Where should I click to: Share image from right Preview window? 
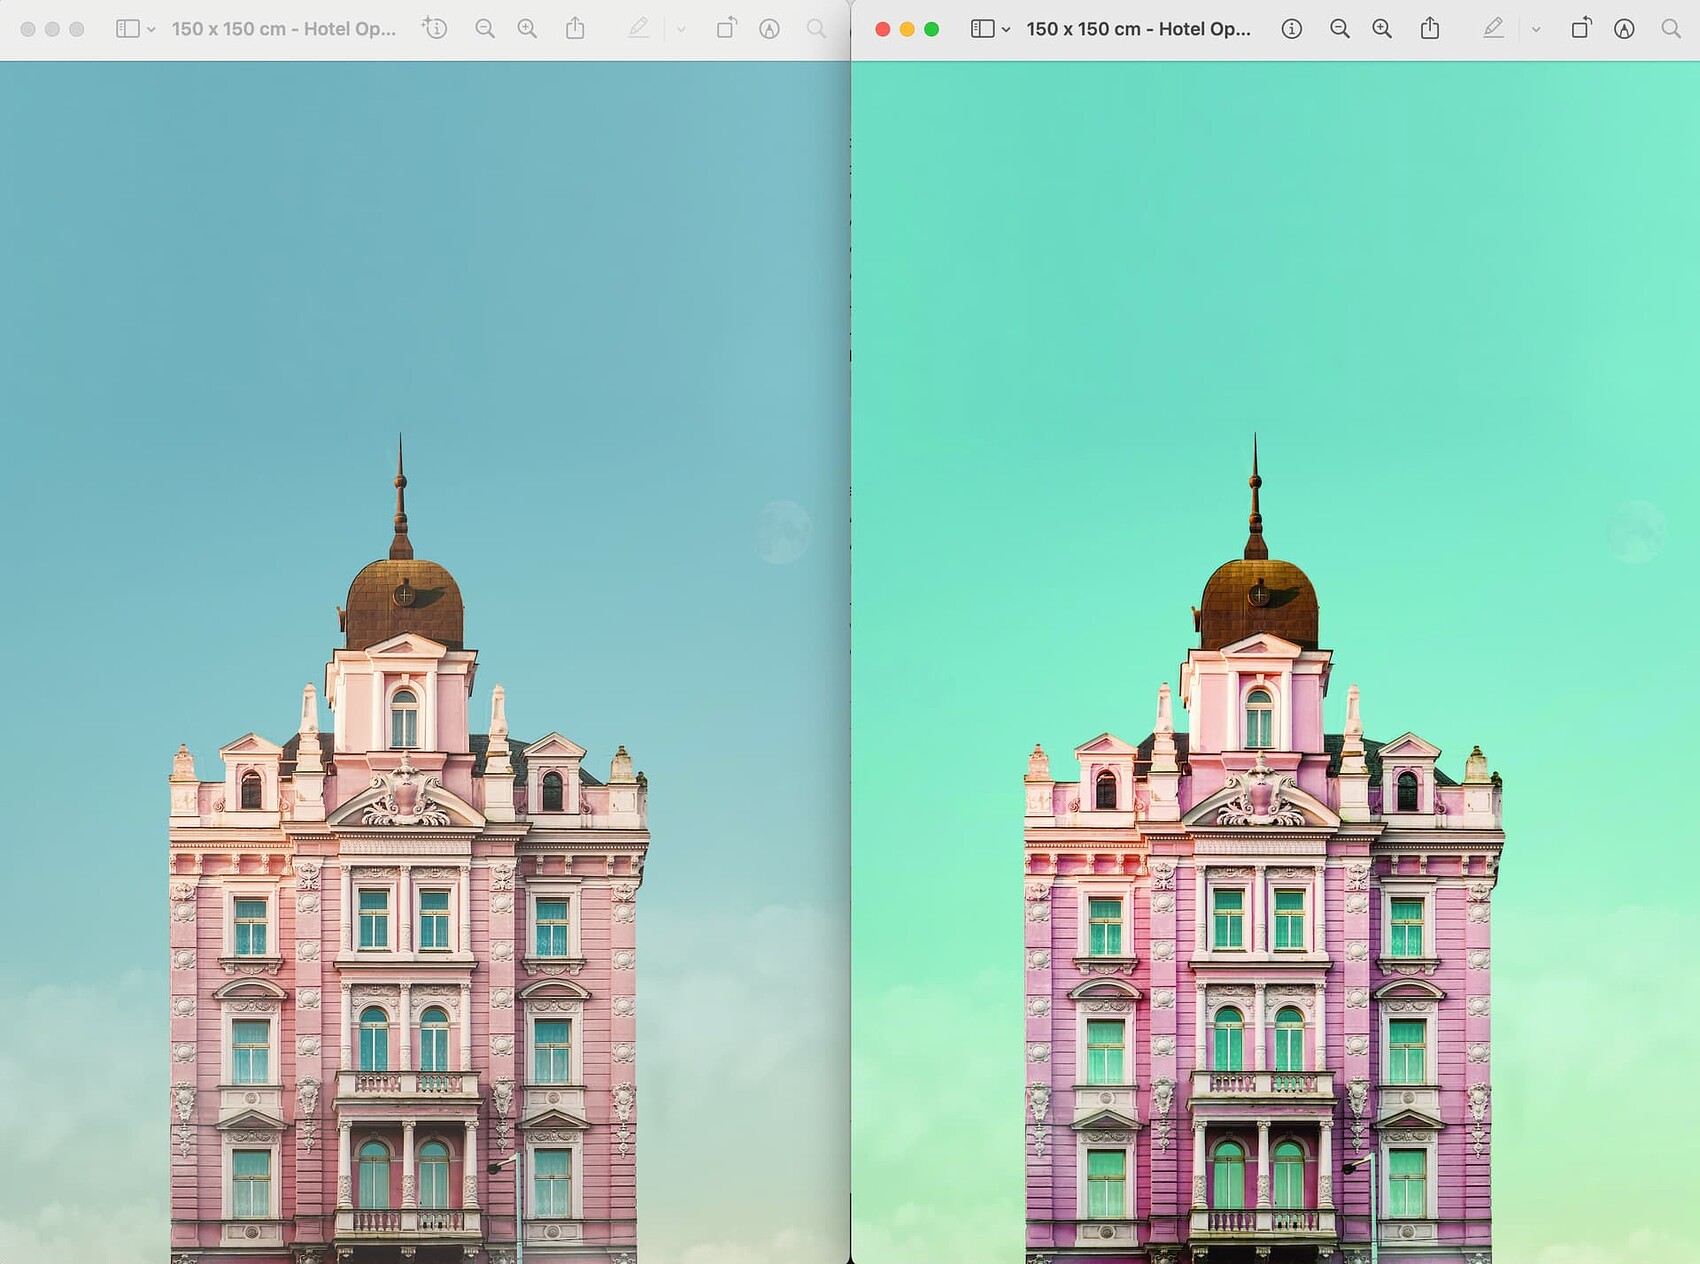click(x=1430, y=28)
